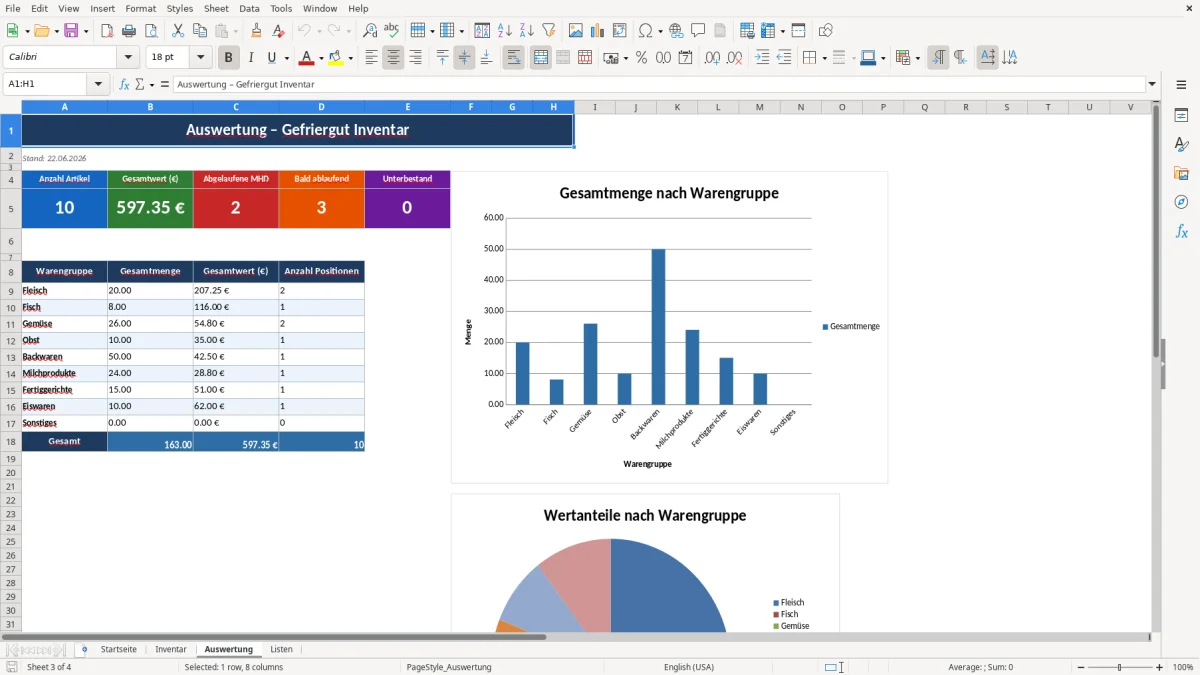
Task: Toggle Center Vertically alignment
Action: click(x=464, y=58)
